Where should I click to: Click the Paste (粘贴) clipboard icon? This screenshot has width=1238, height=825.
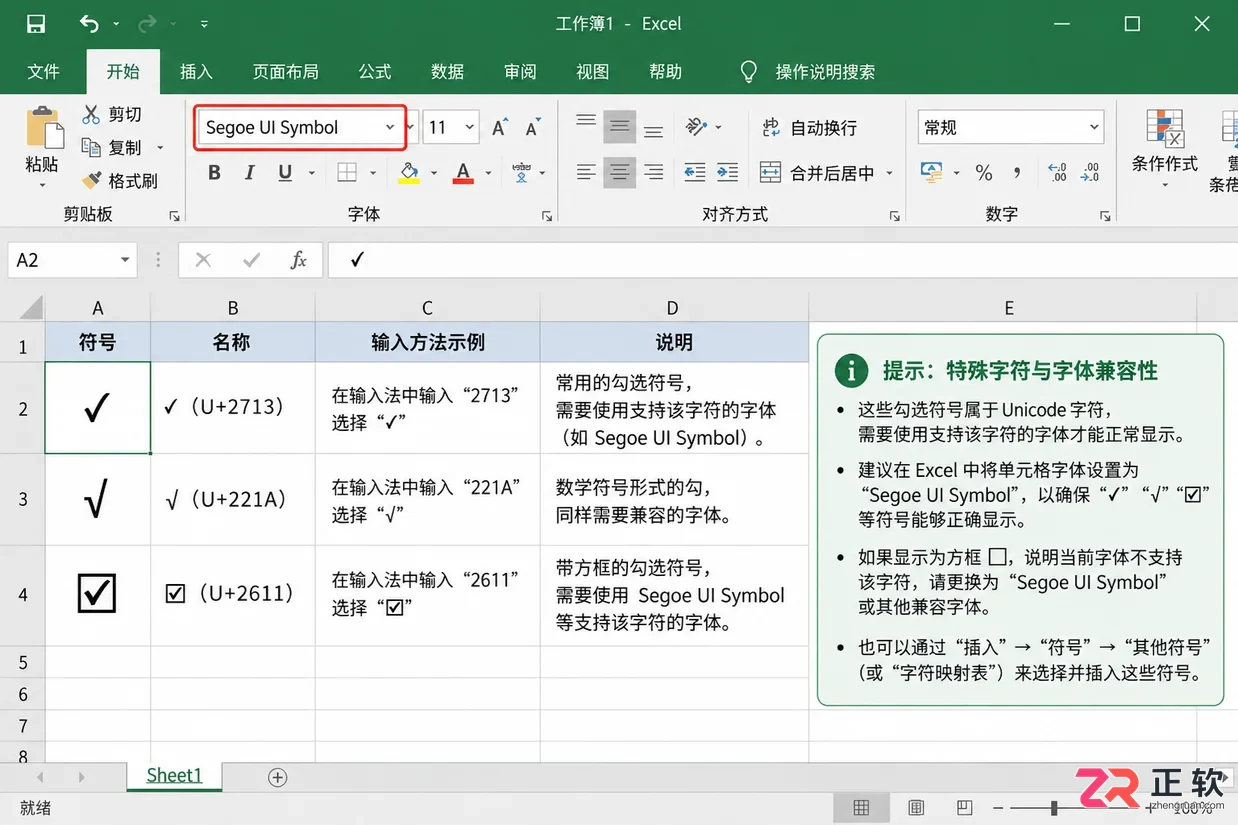(43, 128)
